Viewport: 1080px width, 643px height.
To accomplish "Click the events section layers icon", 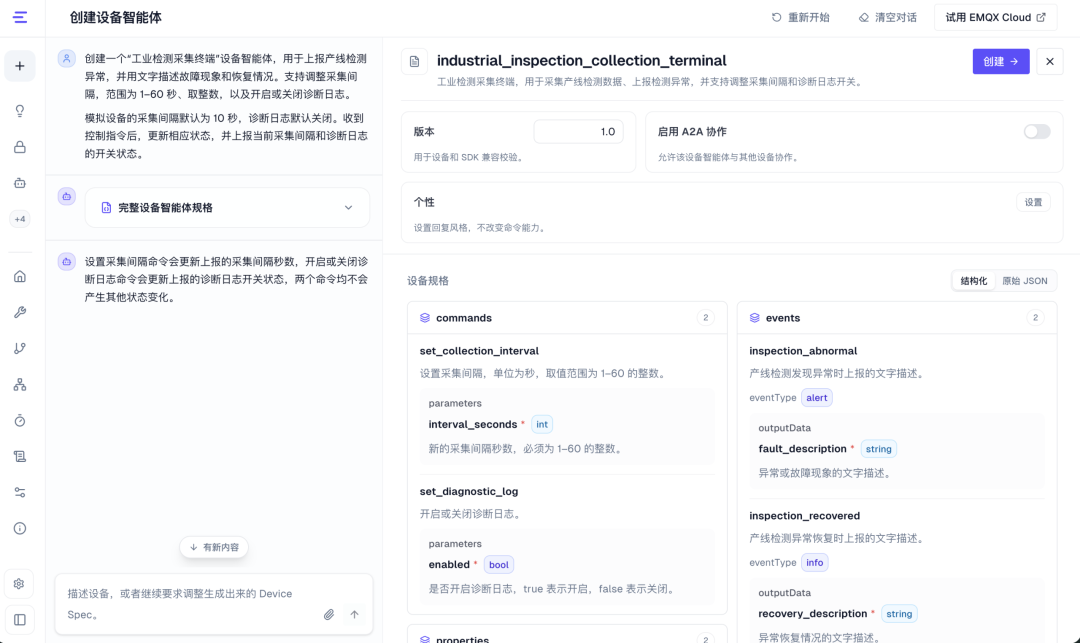I will coord(755,318).
